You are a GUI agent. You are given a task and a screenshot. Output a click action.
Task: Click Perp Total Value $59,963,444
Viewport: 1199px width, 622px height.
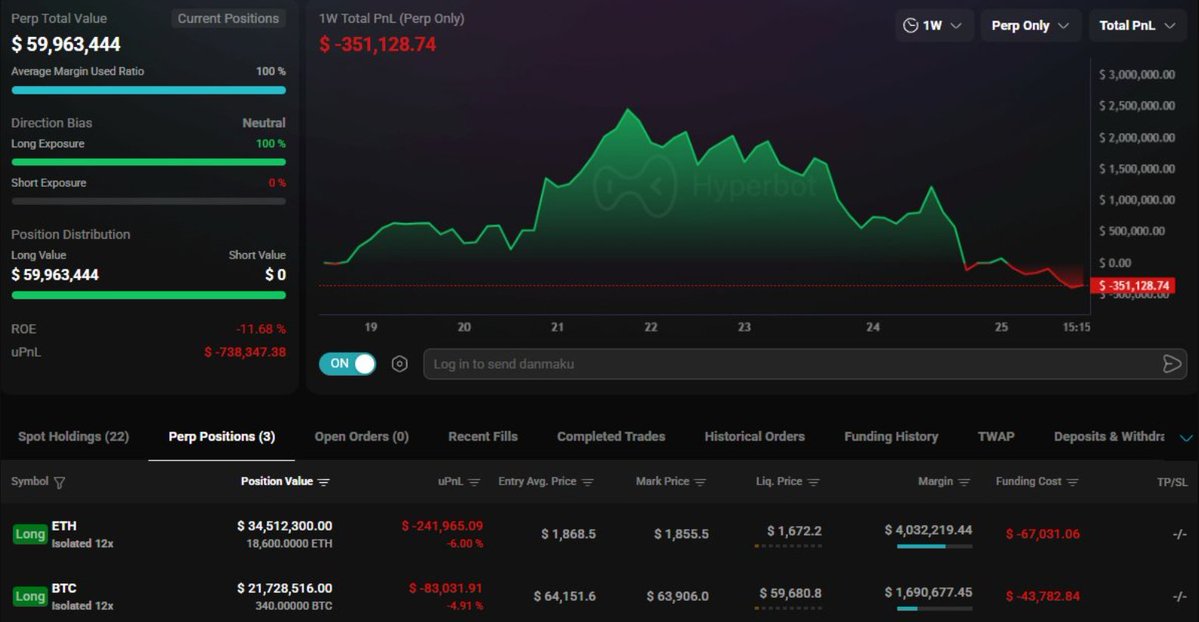(66, 44)
